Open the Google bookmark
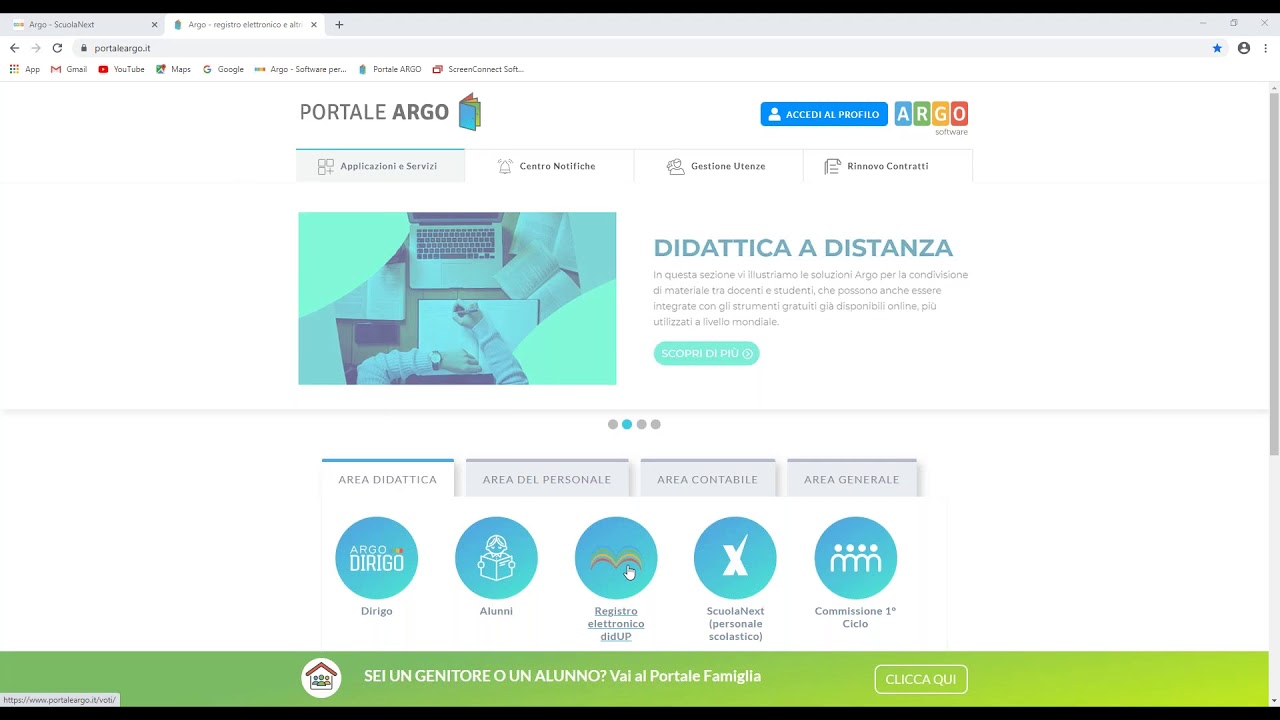 223,69
